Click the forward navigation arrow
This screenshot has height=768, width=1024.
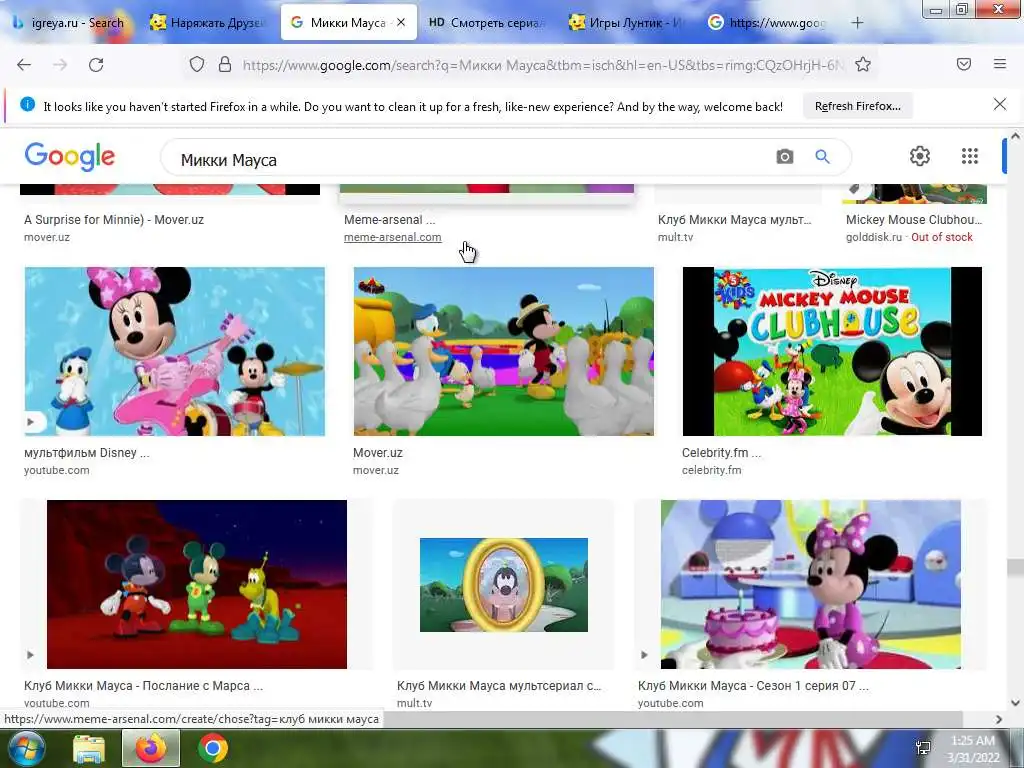click(x=60, y=65)
